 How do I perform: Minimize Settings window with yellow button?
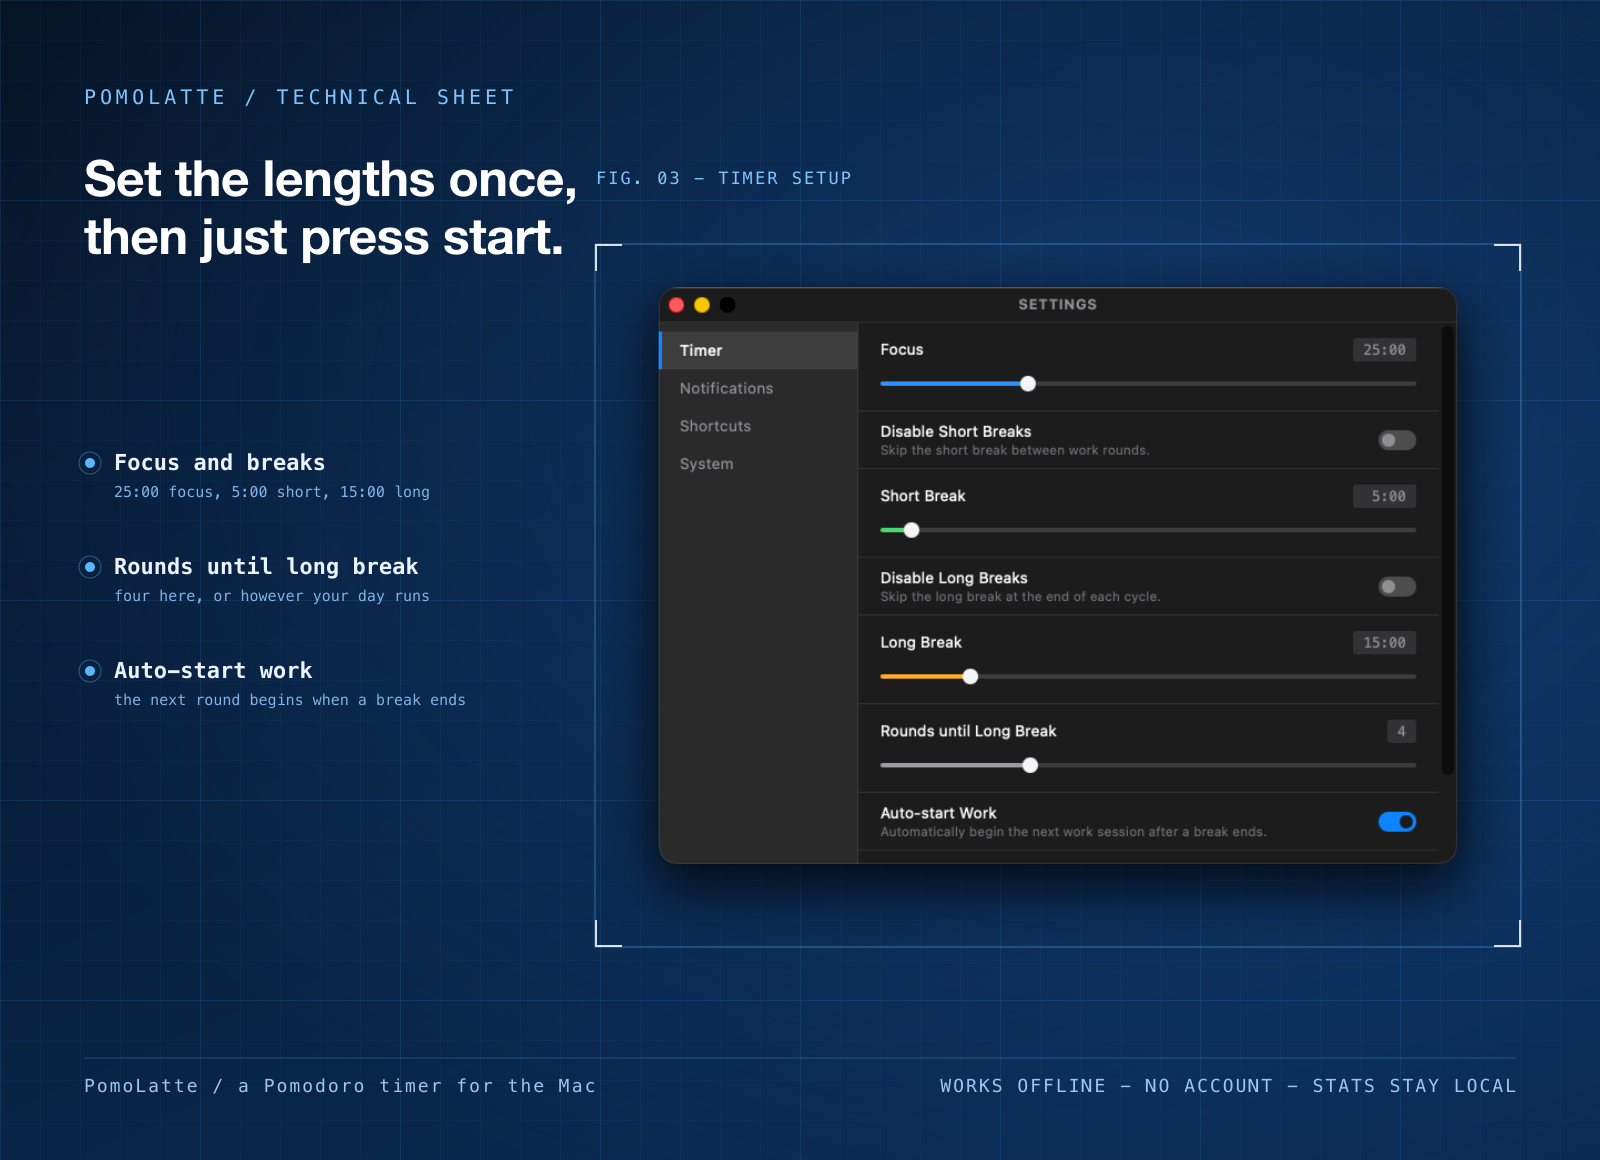pos(702,305)
